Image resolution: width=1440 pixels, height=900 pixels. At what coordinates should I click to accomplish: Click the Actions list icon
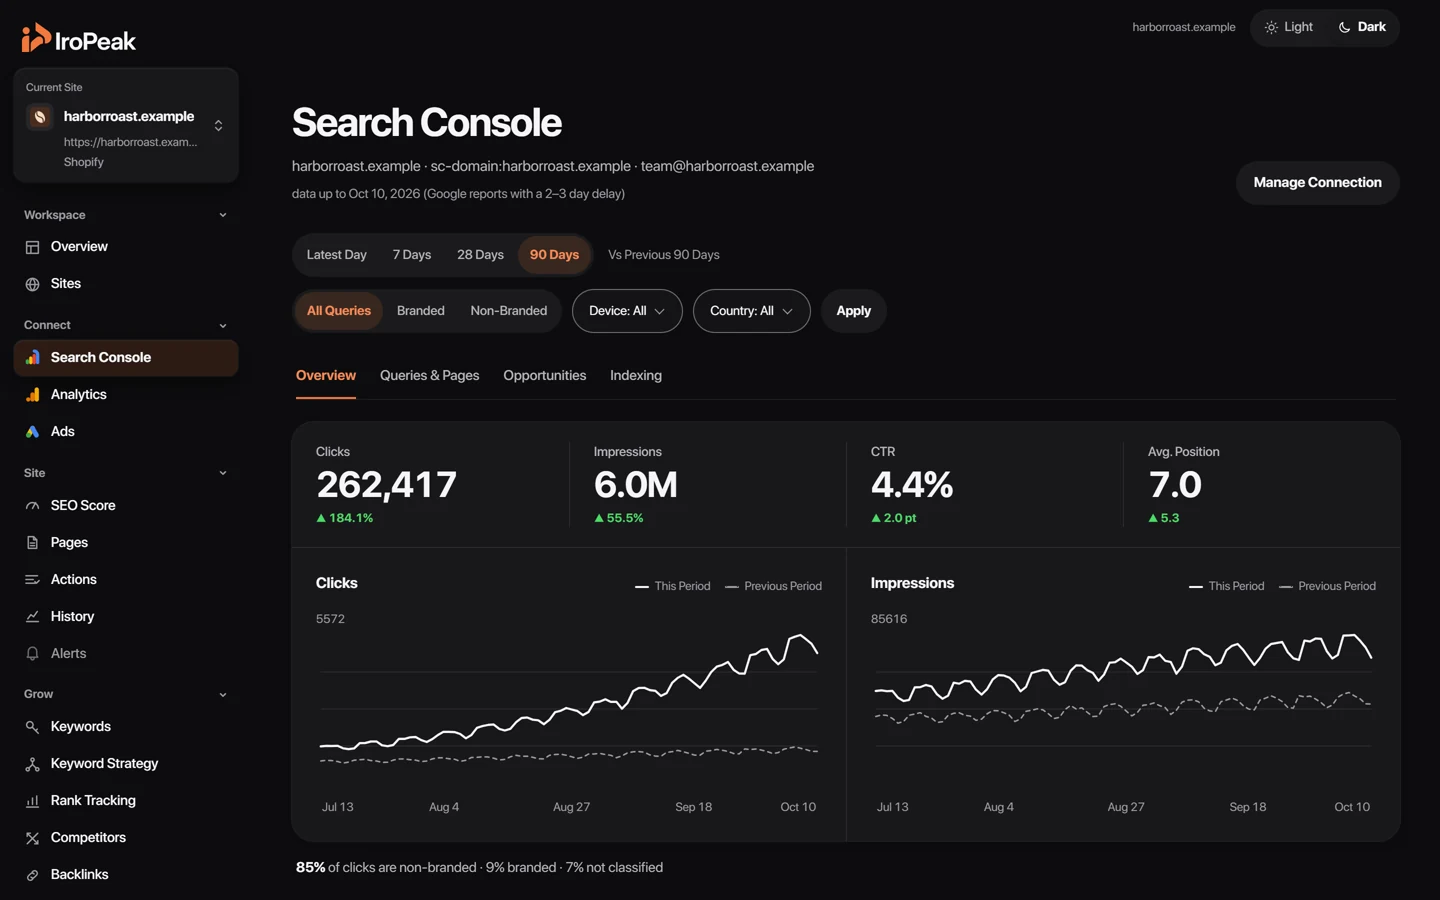[x=32, y=580]
